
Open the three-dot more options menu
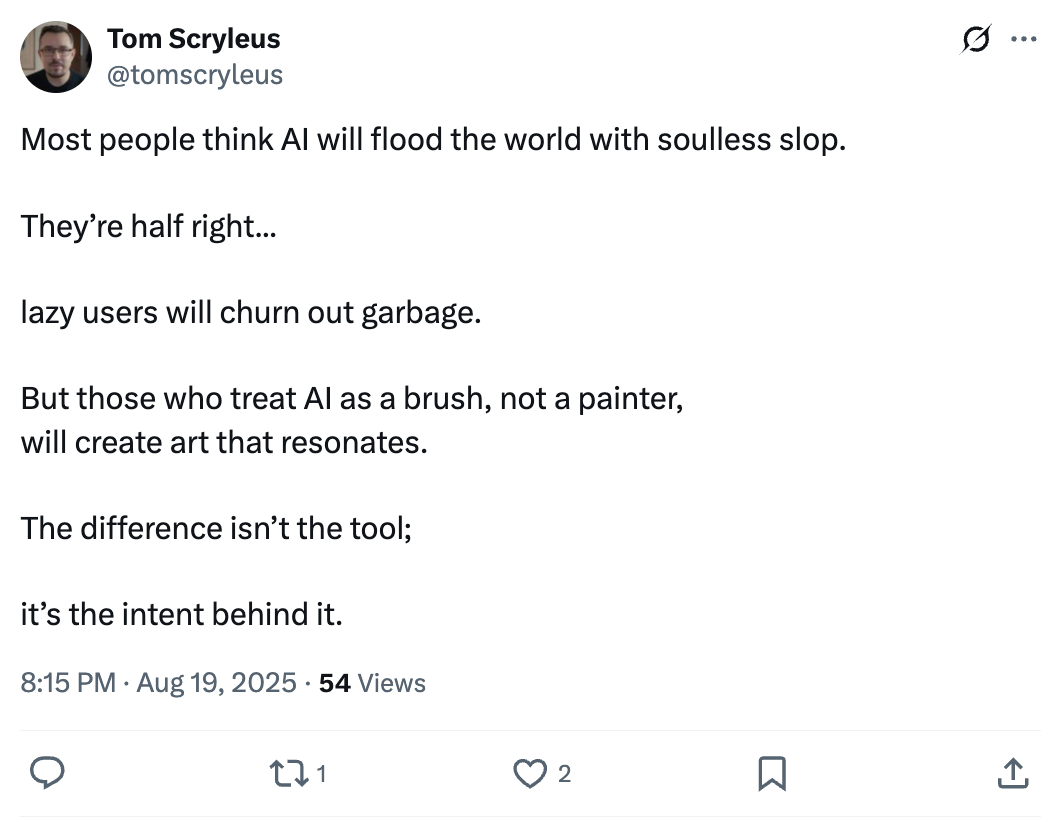pyautogui.click(x=1024, y=40)
